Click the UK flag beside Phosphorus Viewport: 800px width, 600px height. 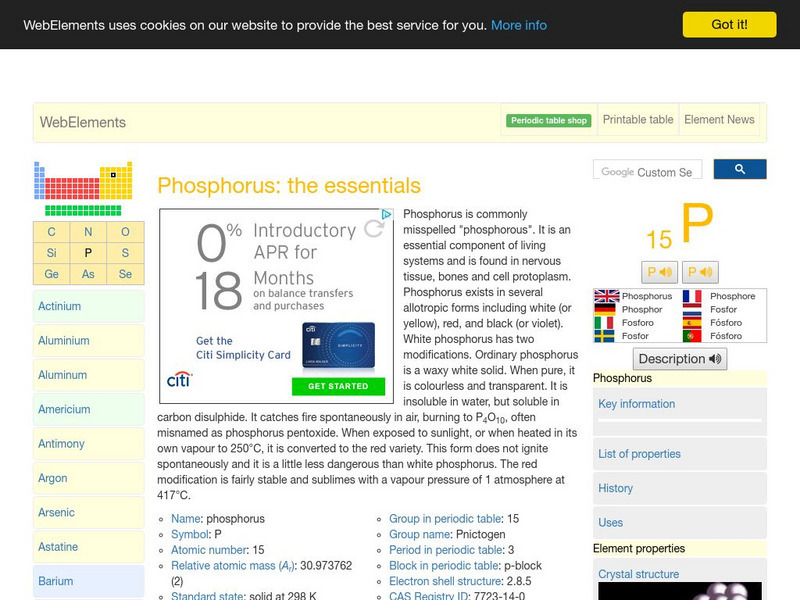pos(605,297)
